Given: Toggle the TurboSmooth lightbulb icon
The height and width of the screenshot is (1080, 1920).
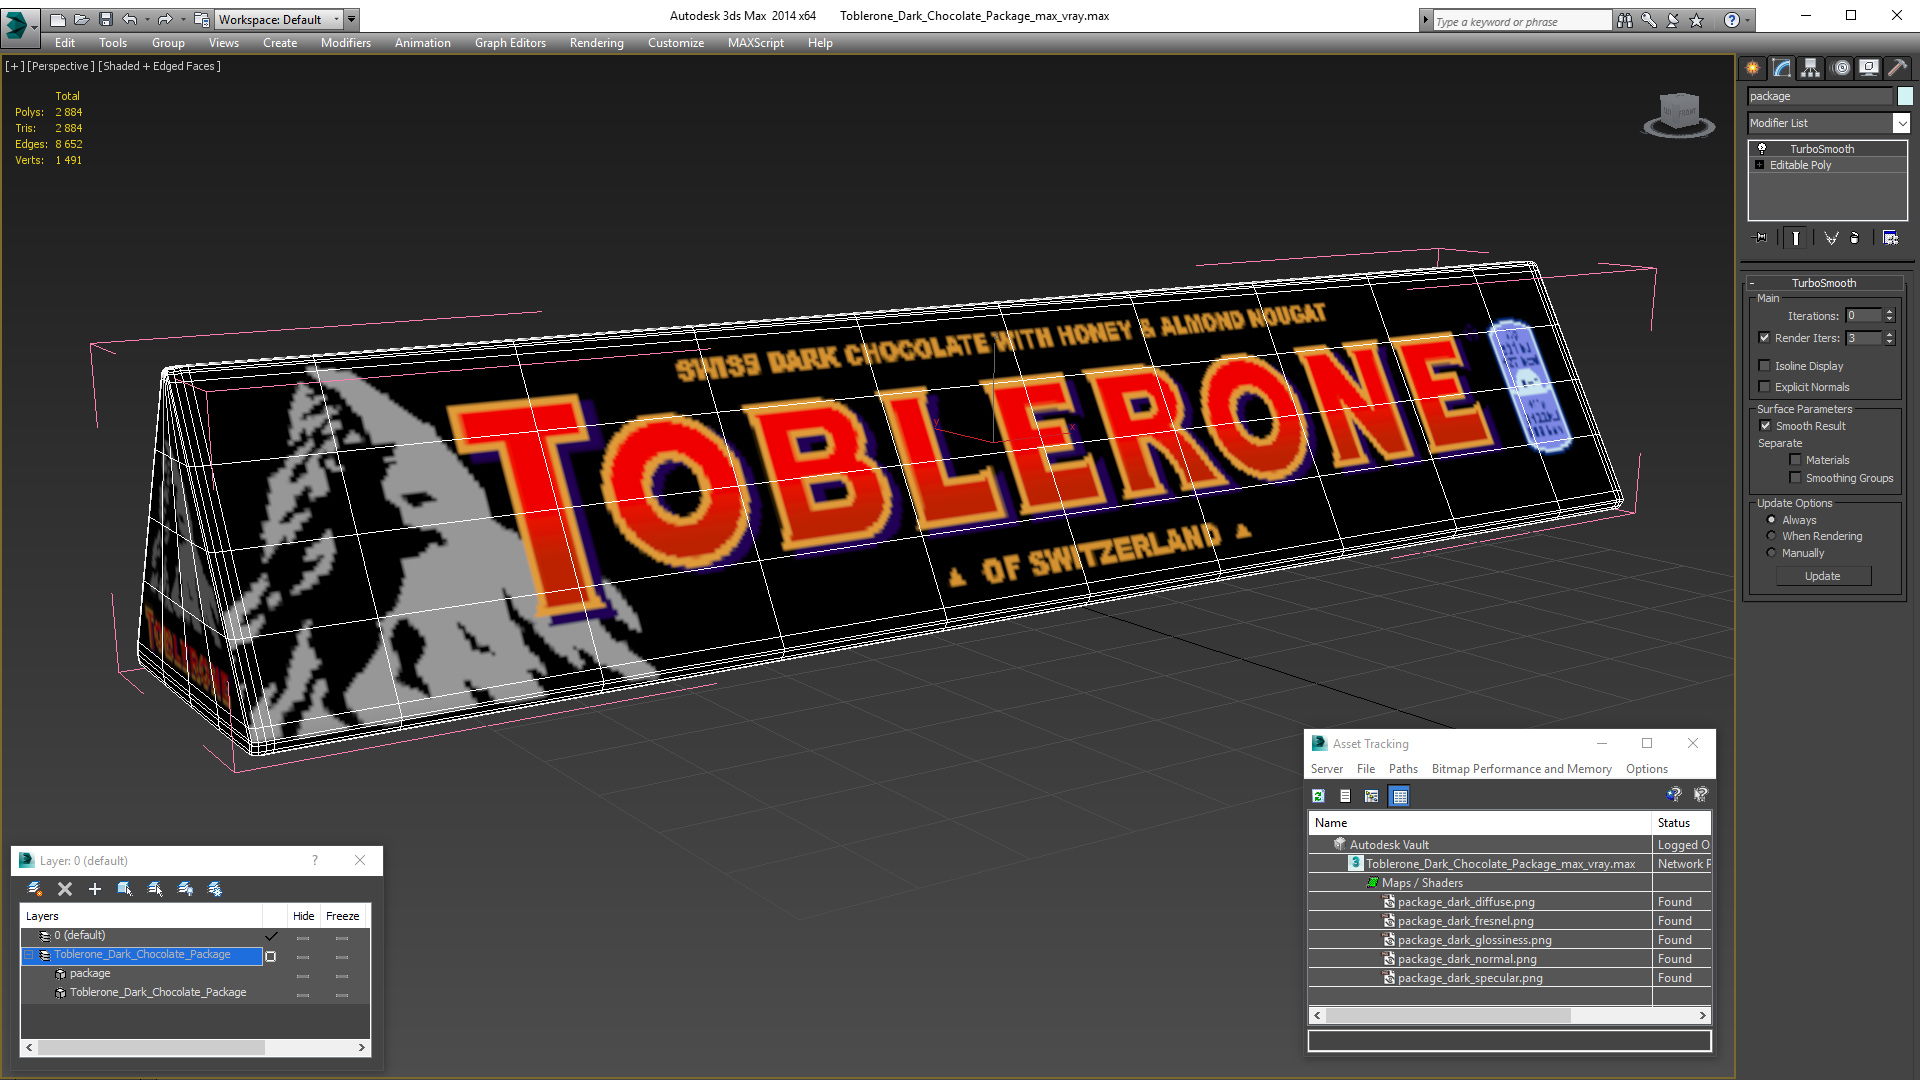Looking at the screenshot, I should click(1762, 148).
